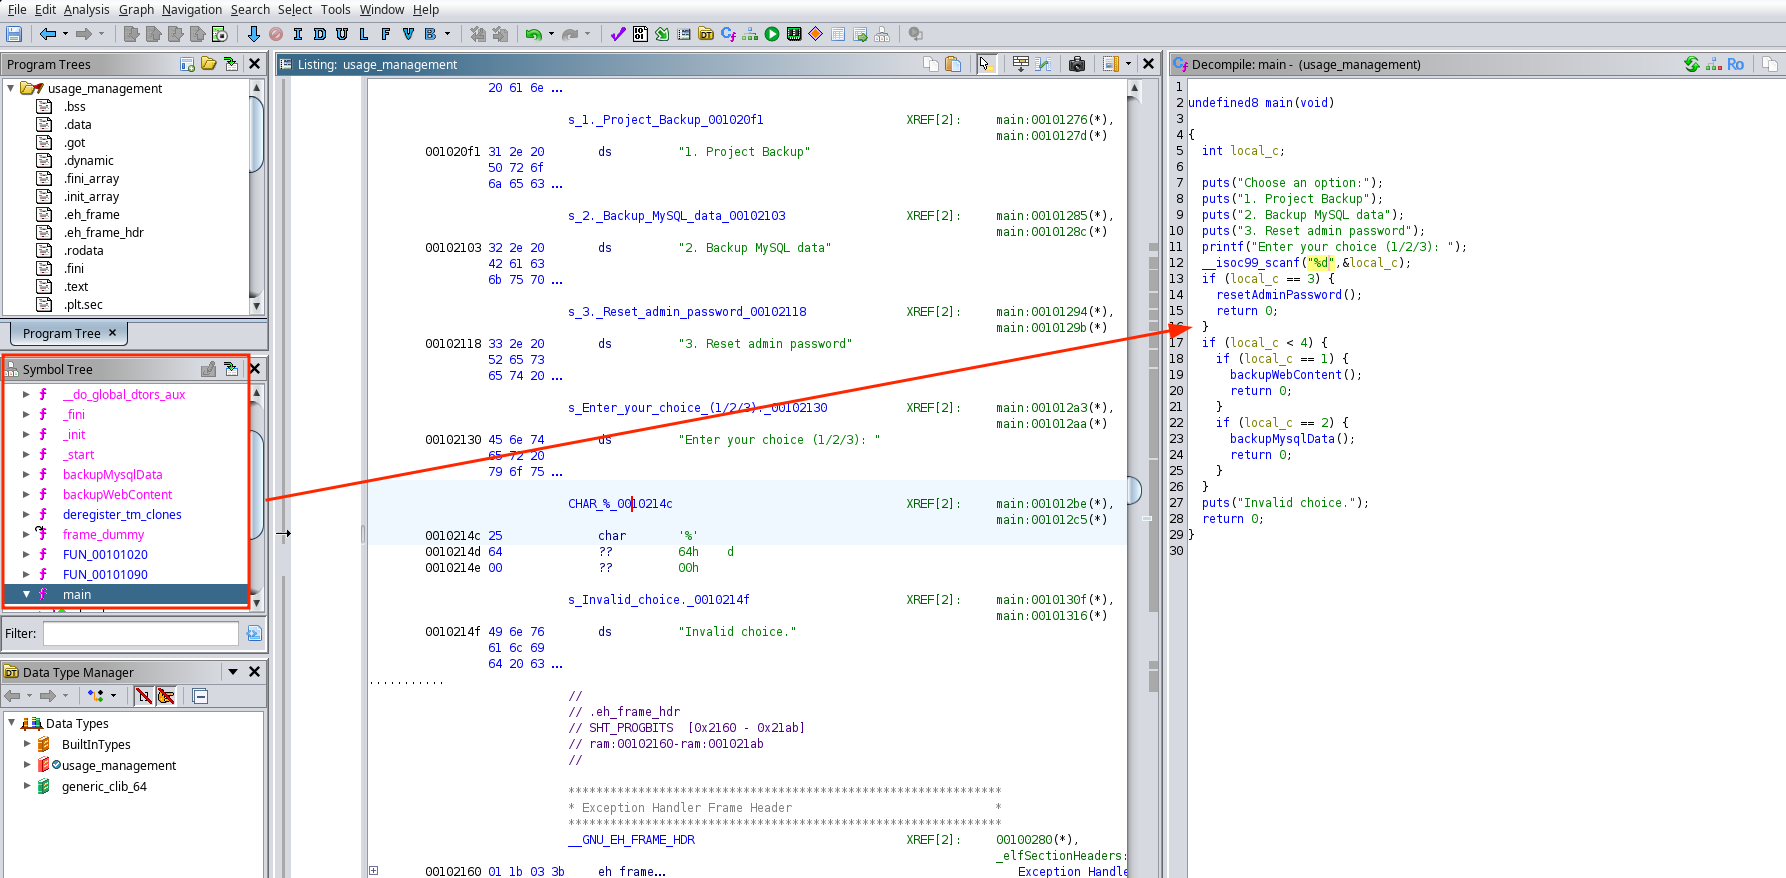Go to address with the blue down arrow

coord(253,34)
